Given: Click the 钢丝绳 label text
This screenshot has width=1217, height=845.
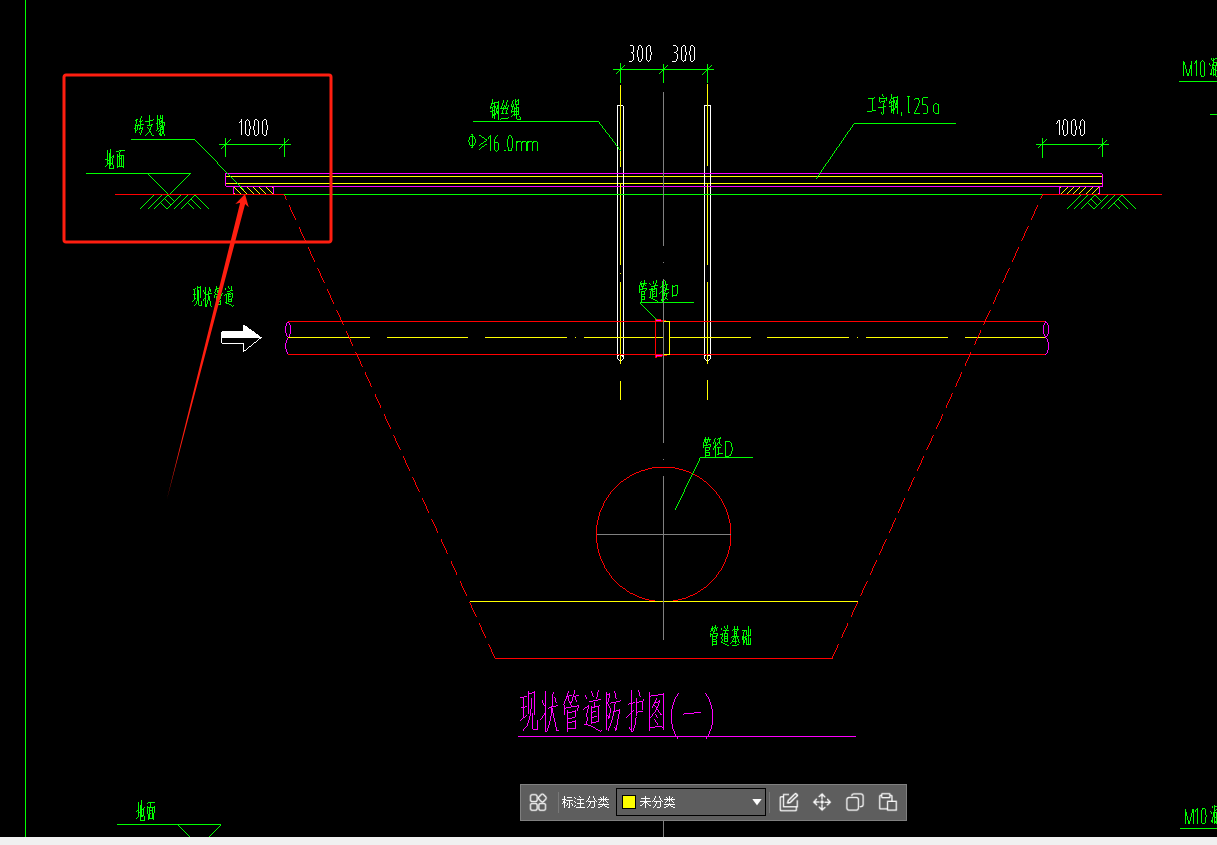Looking at the screenshot, I should pos(505,108).
